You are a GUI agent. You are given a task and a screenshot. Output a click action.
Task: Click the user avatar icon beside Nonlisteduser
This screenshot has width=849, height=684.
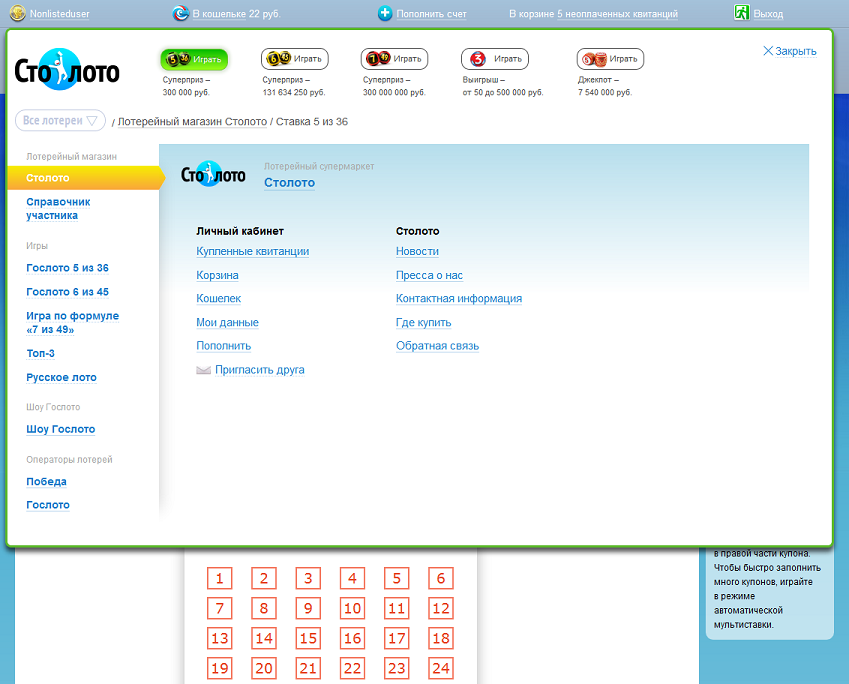point(17,13)
